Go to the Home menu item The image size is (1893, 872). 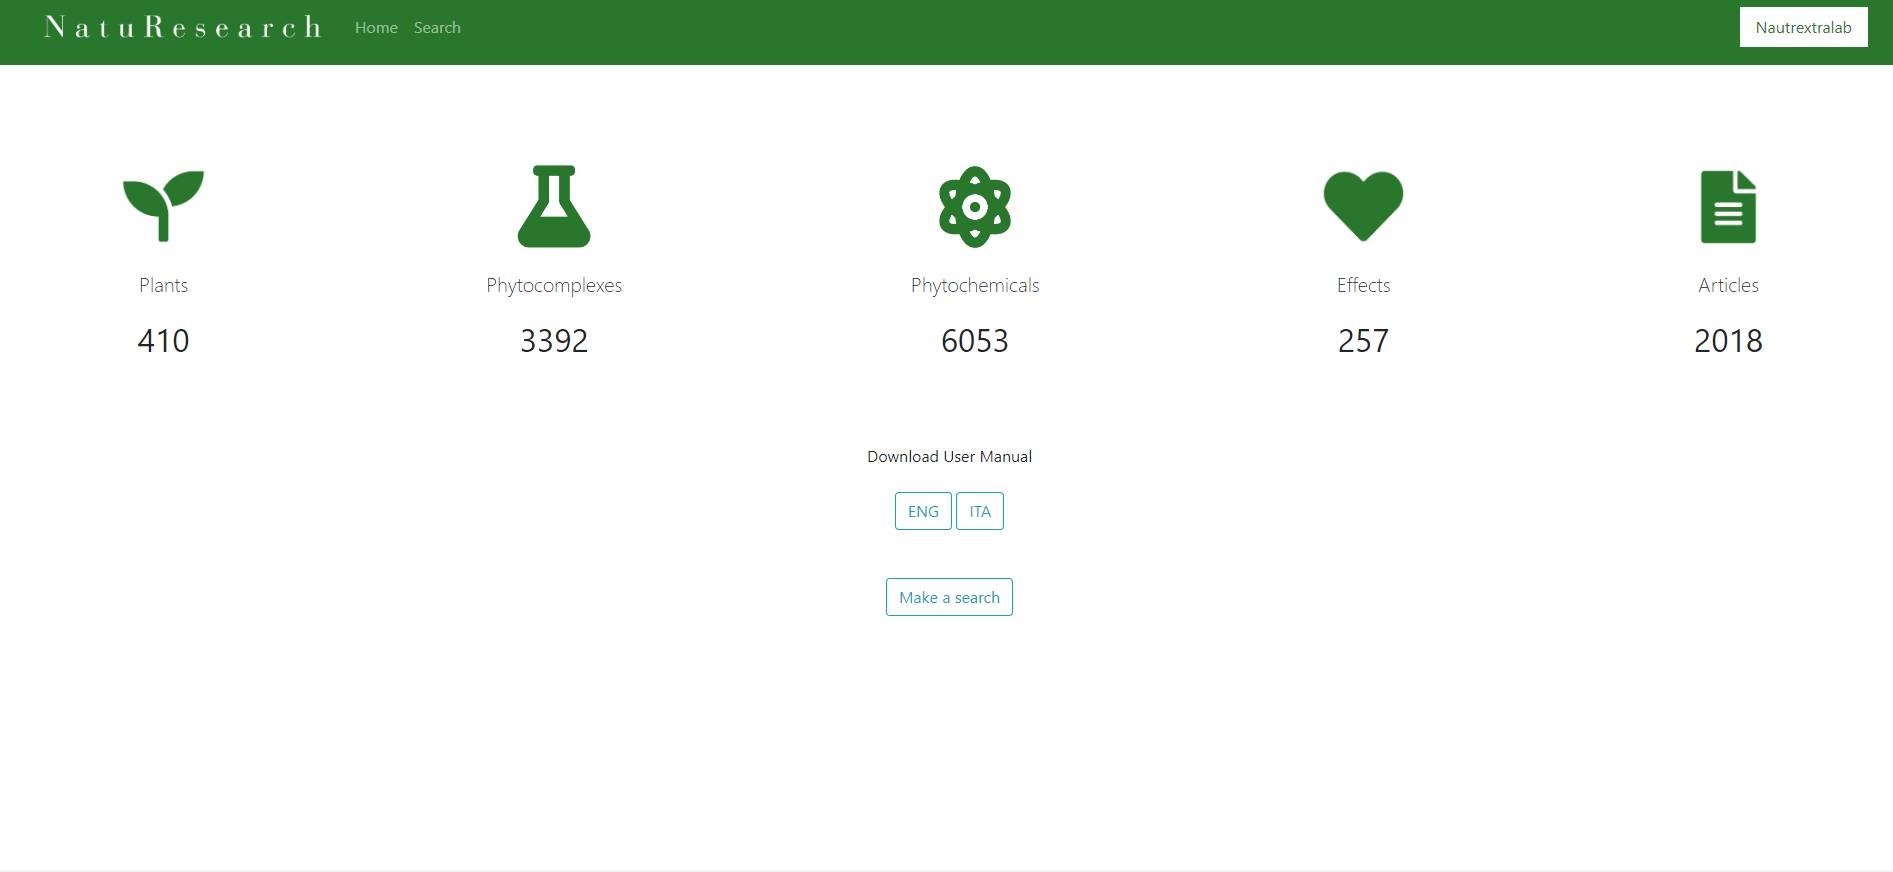376,28
